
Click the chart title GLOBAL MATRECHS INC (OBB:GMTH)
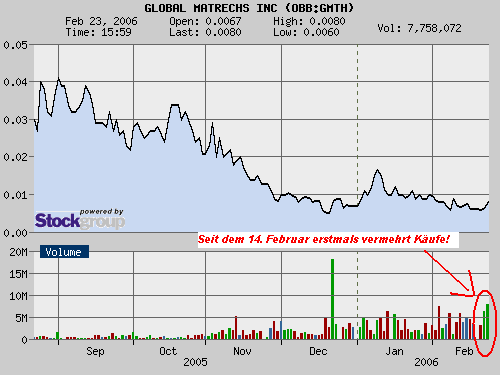click(x=249, y=8)
